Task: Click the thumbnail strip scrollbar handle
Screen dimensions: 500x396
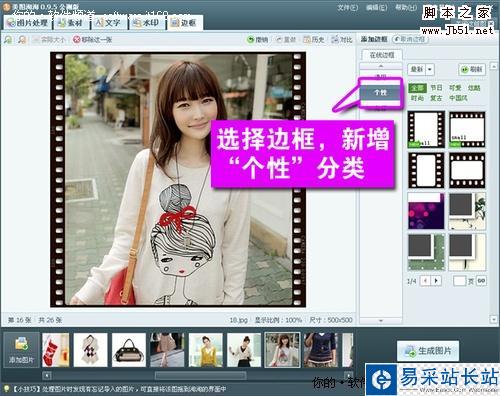Action: (x=200, y=375)
